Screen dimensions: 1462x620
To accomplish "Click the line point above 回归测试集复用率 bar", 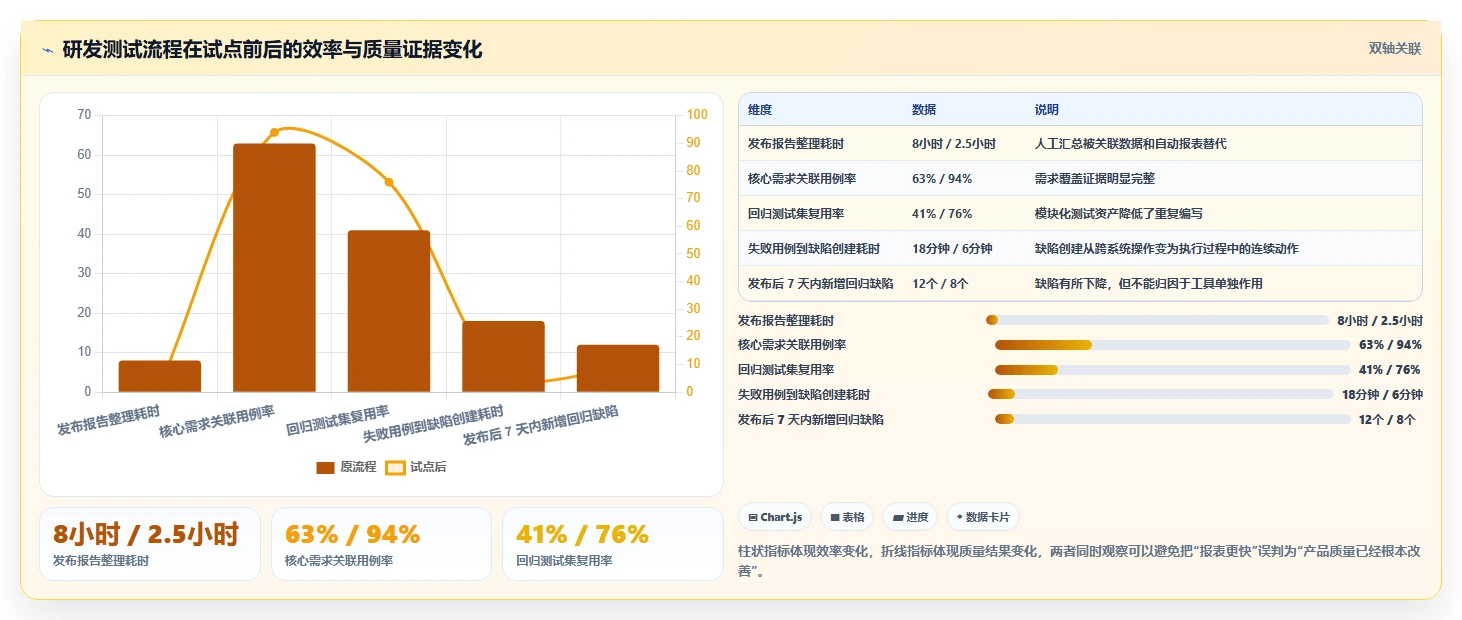I will [389, 182].
